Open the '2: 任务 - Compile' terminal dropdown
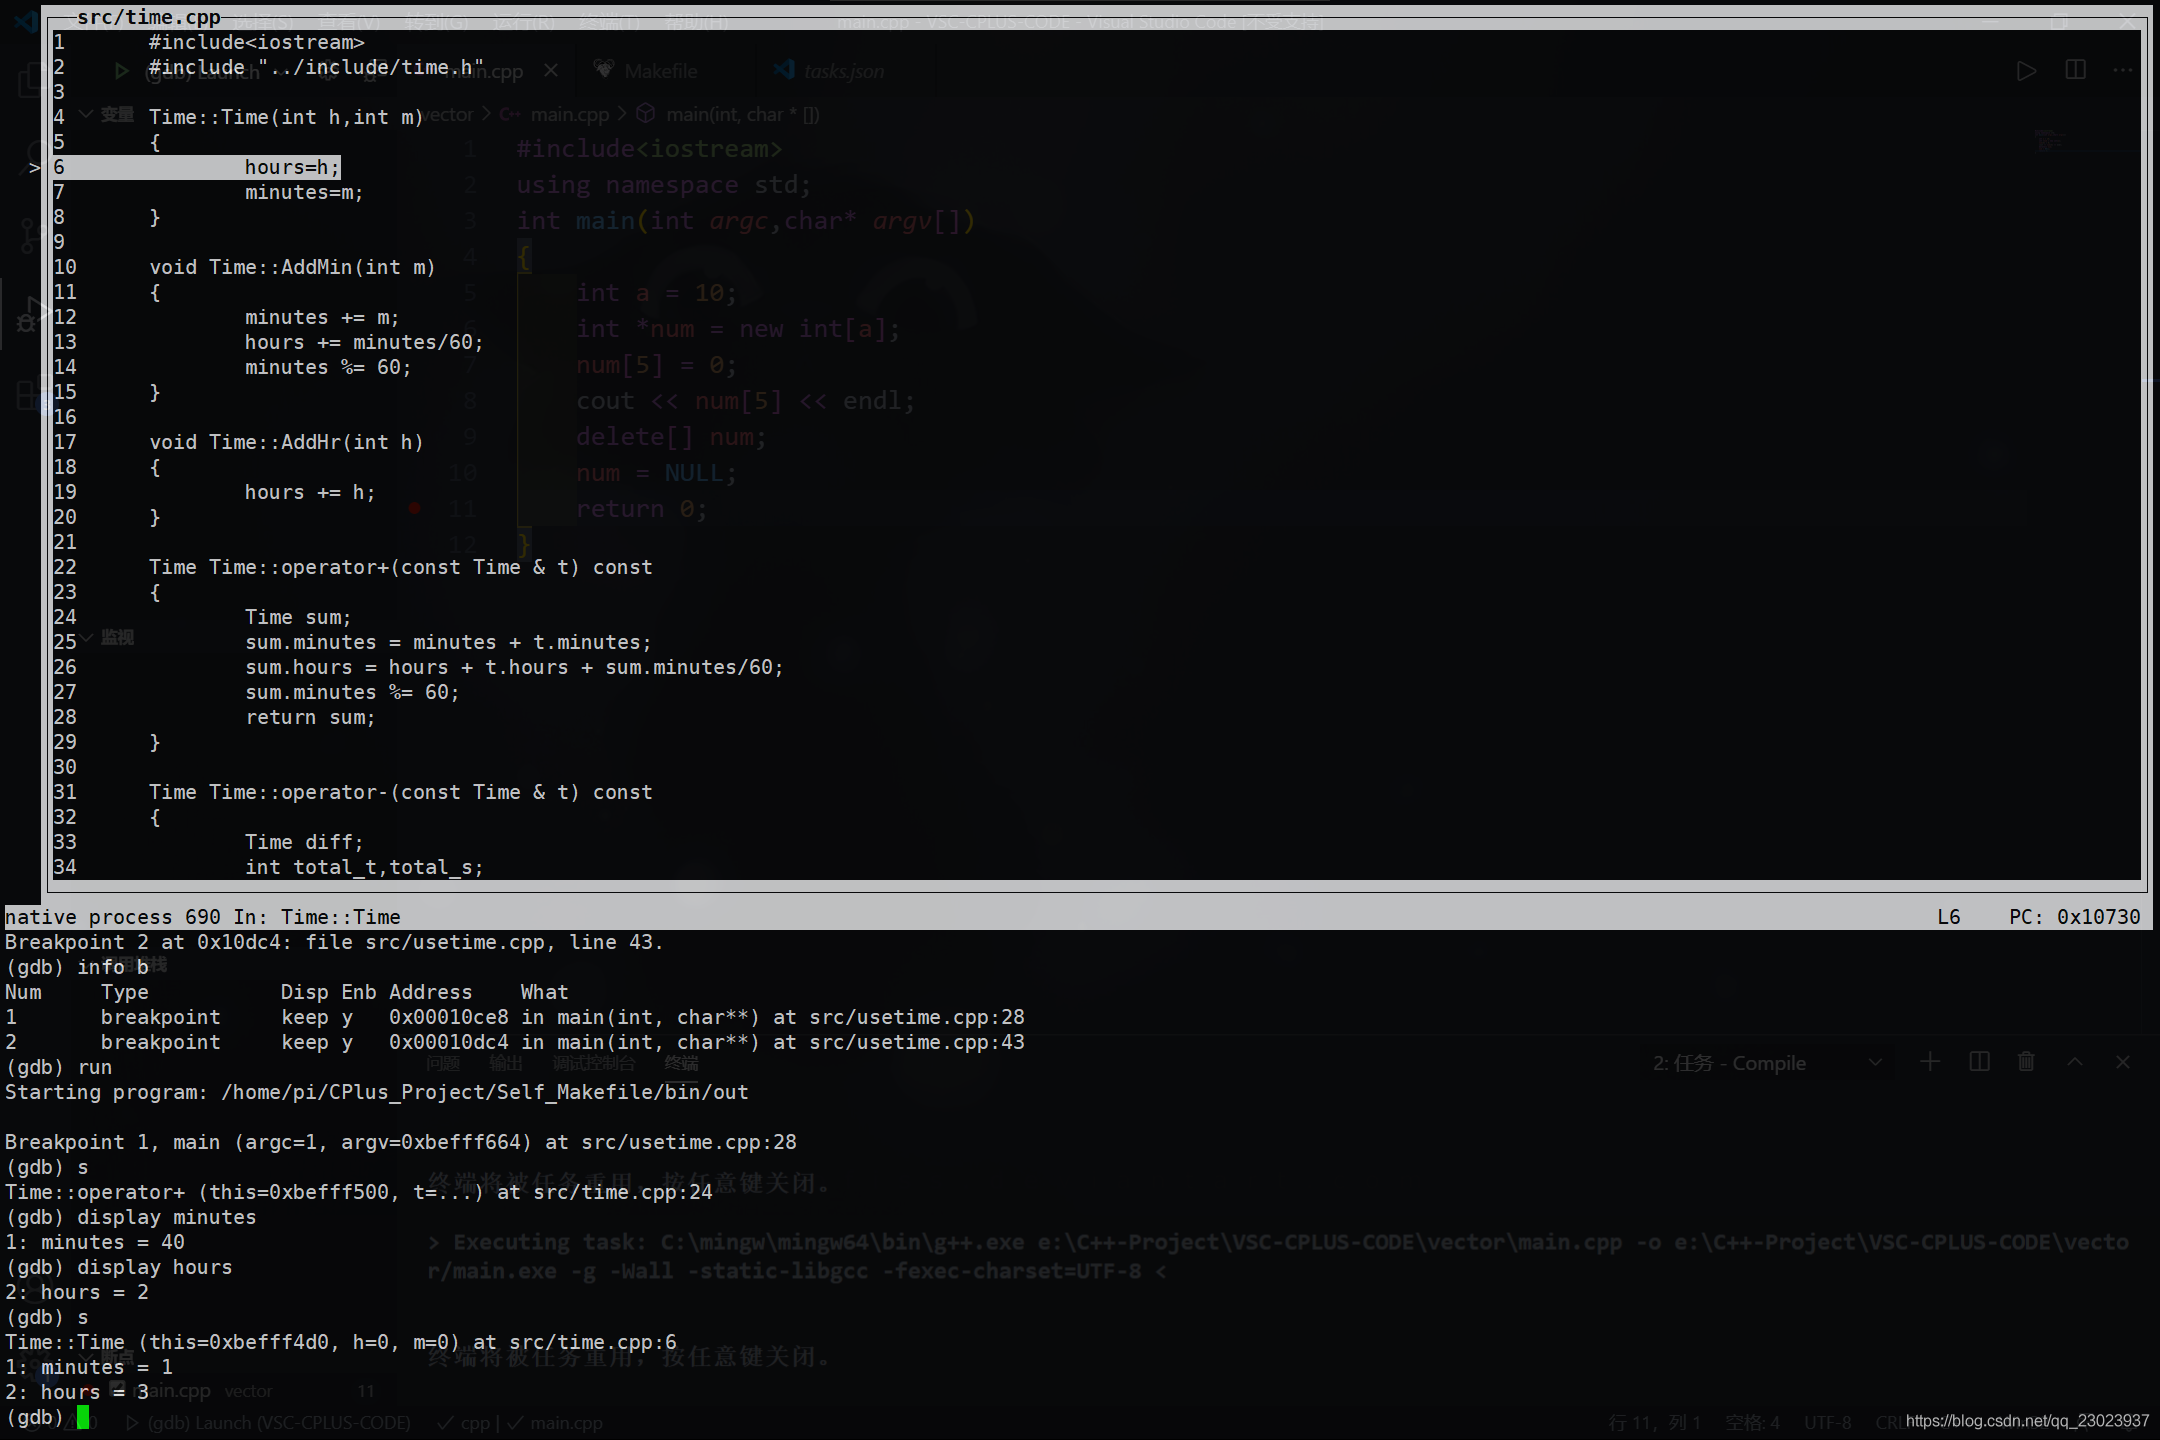 pos(1768,1063)
